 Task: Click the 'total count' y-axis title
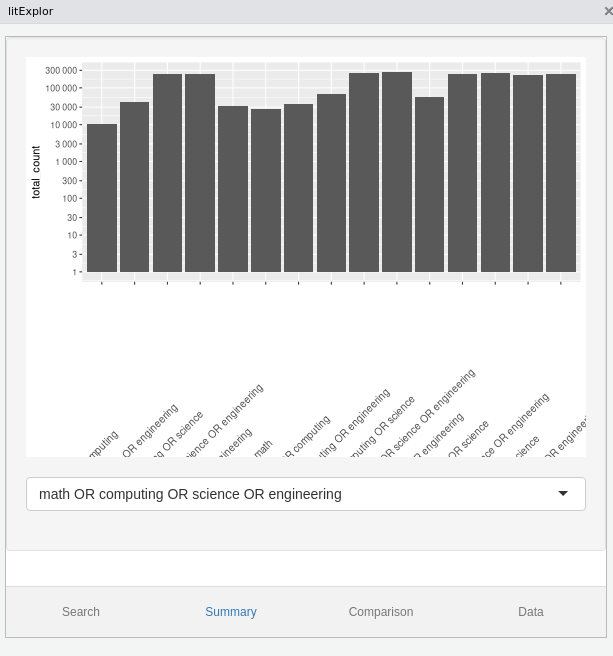click(36, 172)
